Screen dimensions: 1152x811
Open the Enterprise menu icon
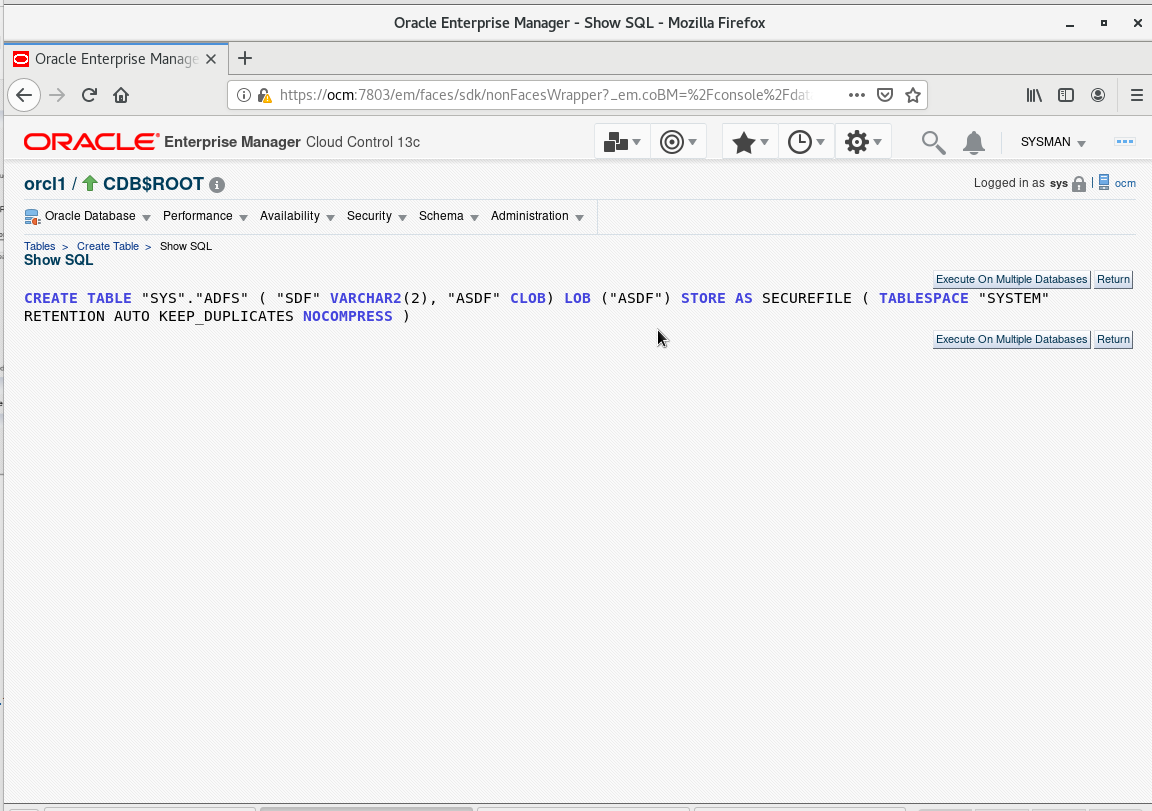tap(622, 142)
